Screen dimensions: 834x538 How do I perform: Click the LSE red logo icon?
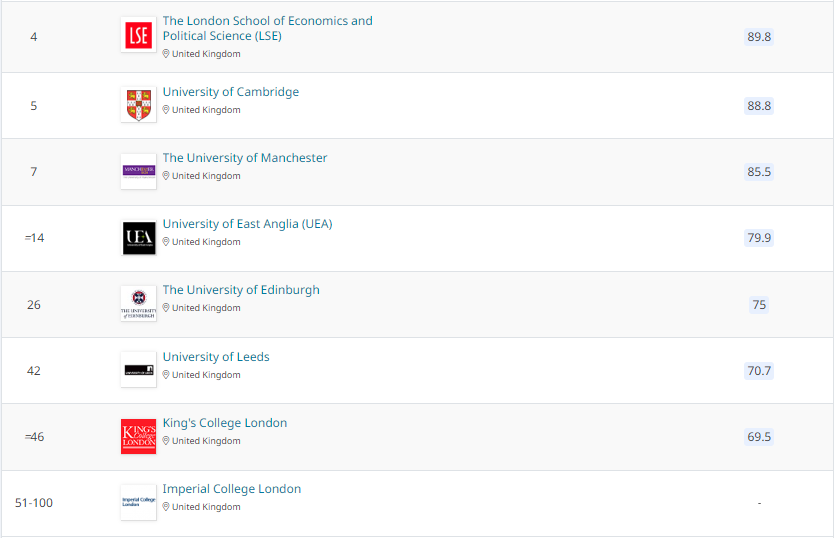pyautogui.click(x=138, y=35)
